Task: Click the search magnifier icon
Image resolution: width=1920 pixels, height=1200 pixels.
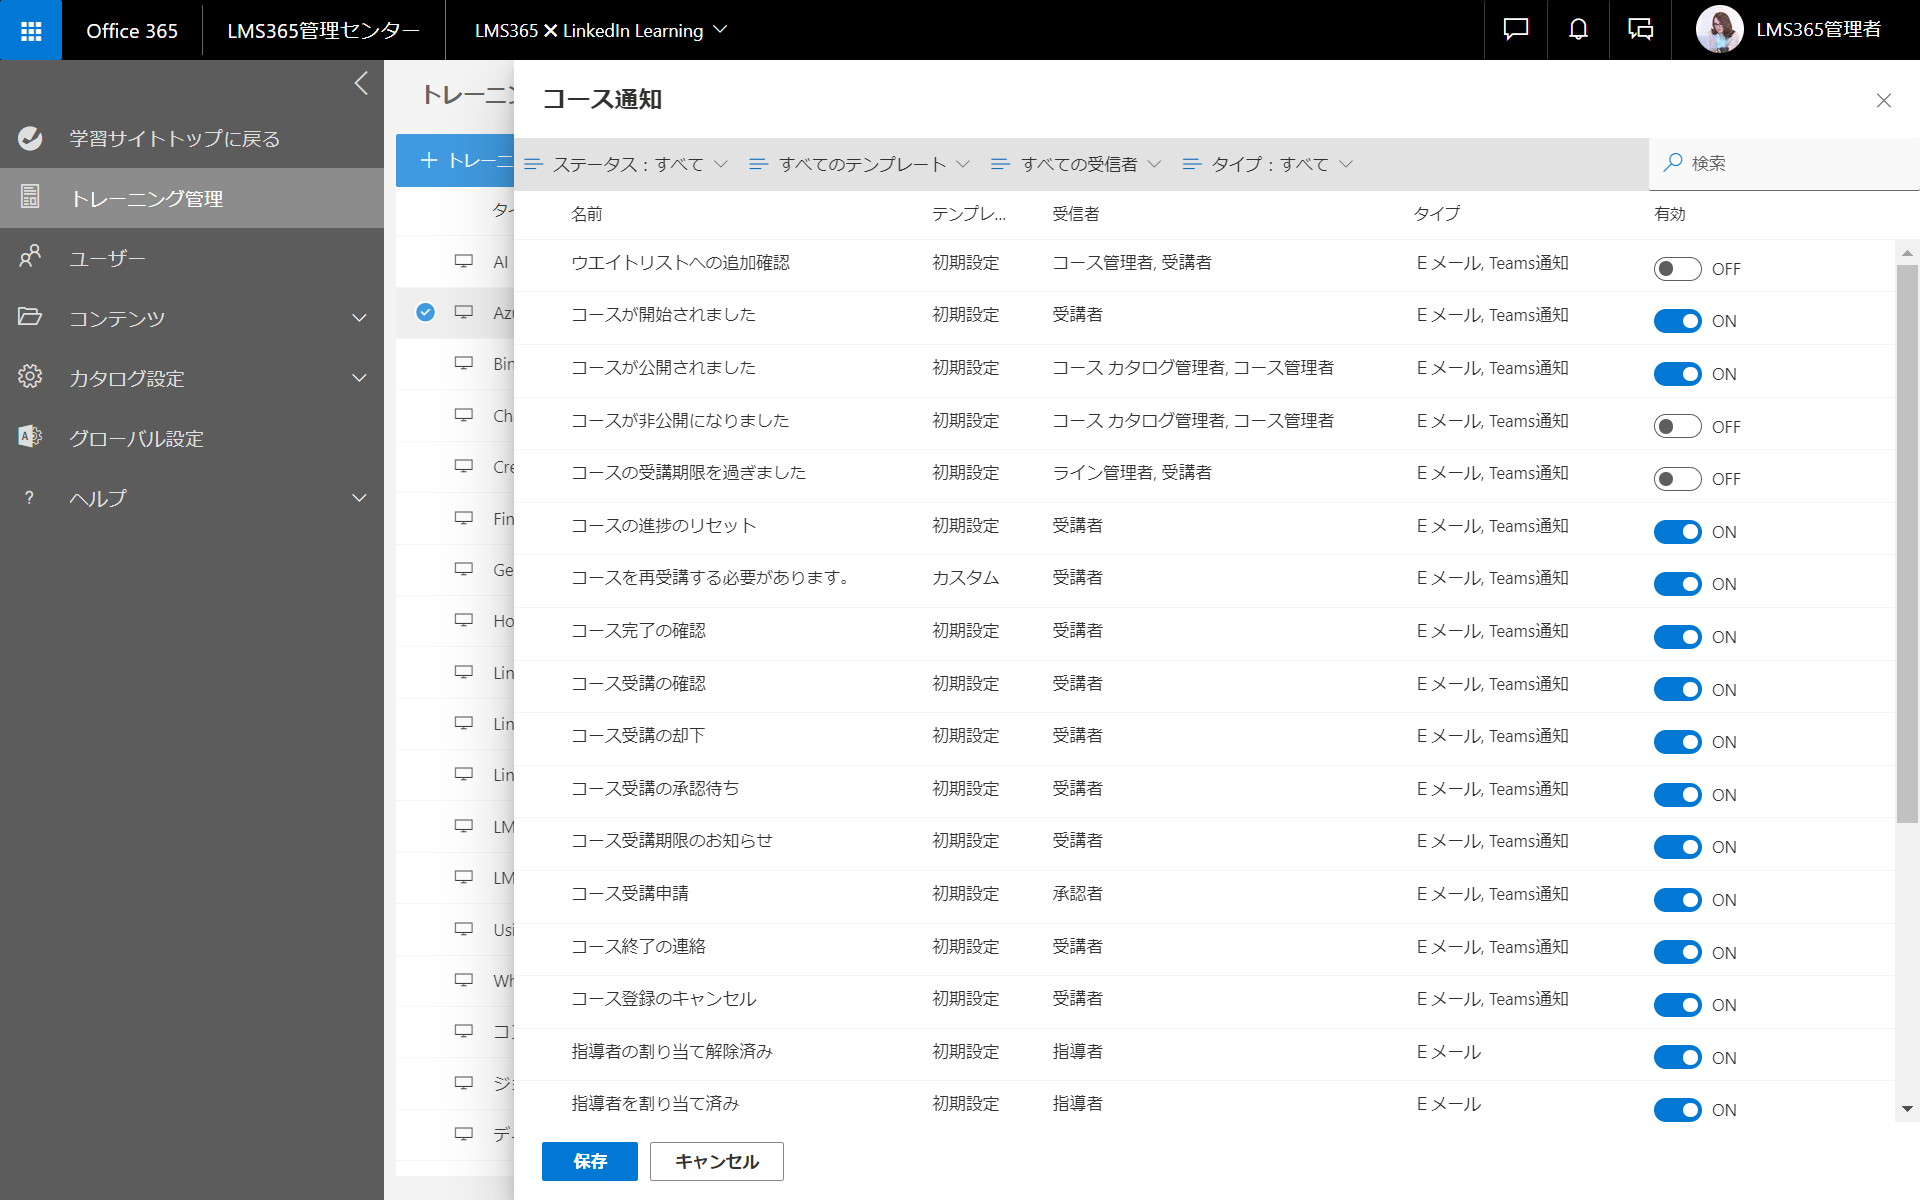Action: [1672, 163]
